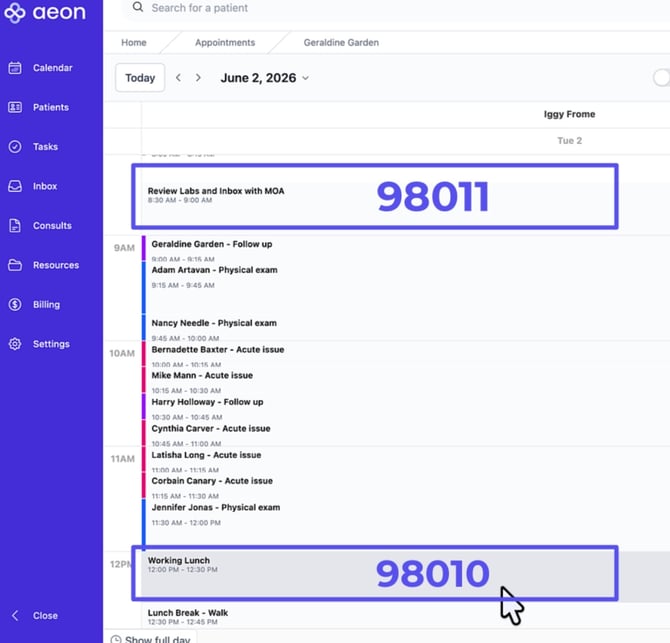Click the Settings menu label
670x643 pixels.
tap(51, 344)
